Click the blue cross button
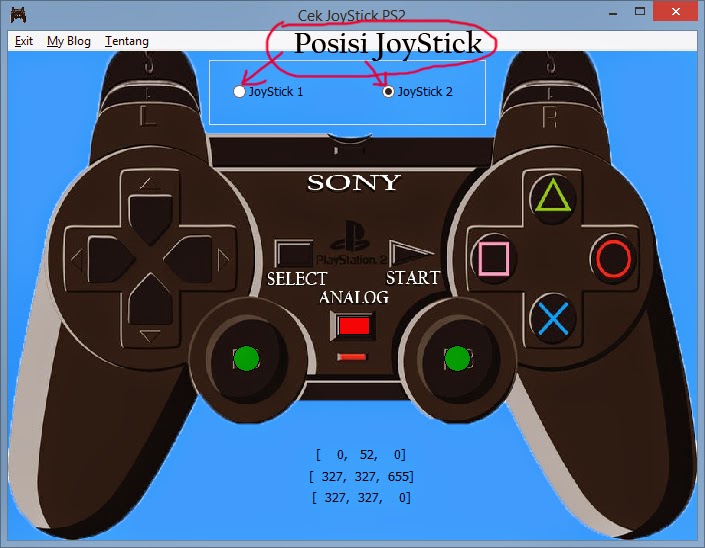 coord(553,318)
